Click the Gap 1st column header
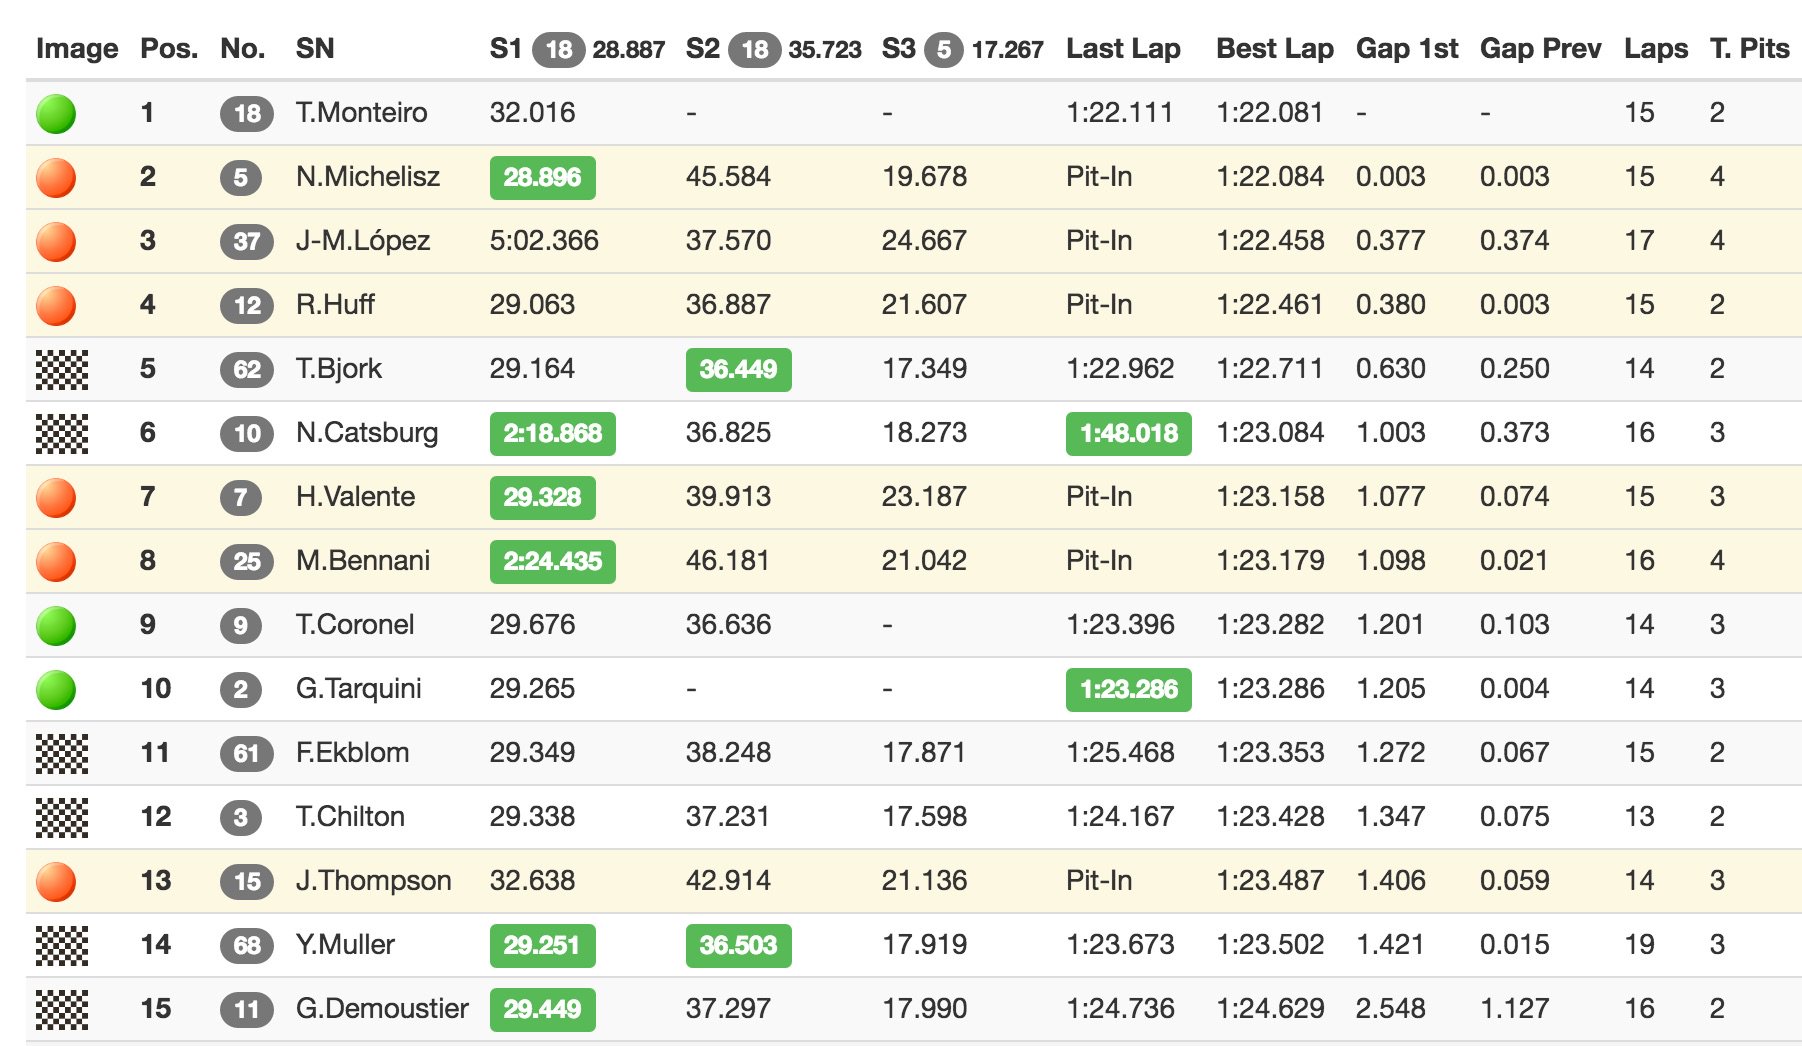The height and width of the screenshot is (1046, 1802). [1407, 48]
